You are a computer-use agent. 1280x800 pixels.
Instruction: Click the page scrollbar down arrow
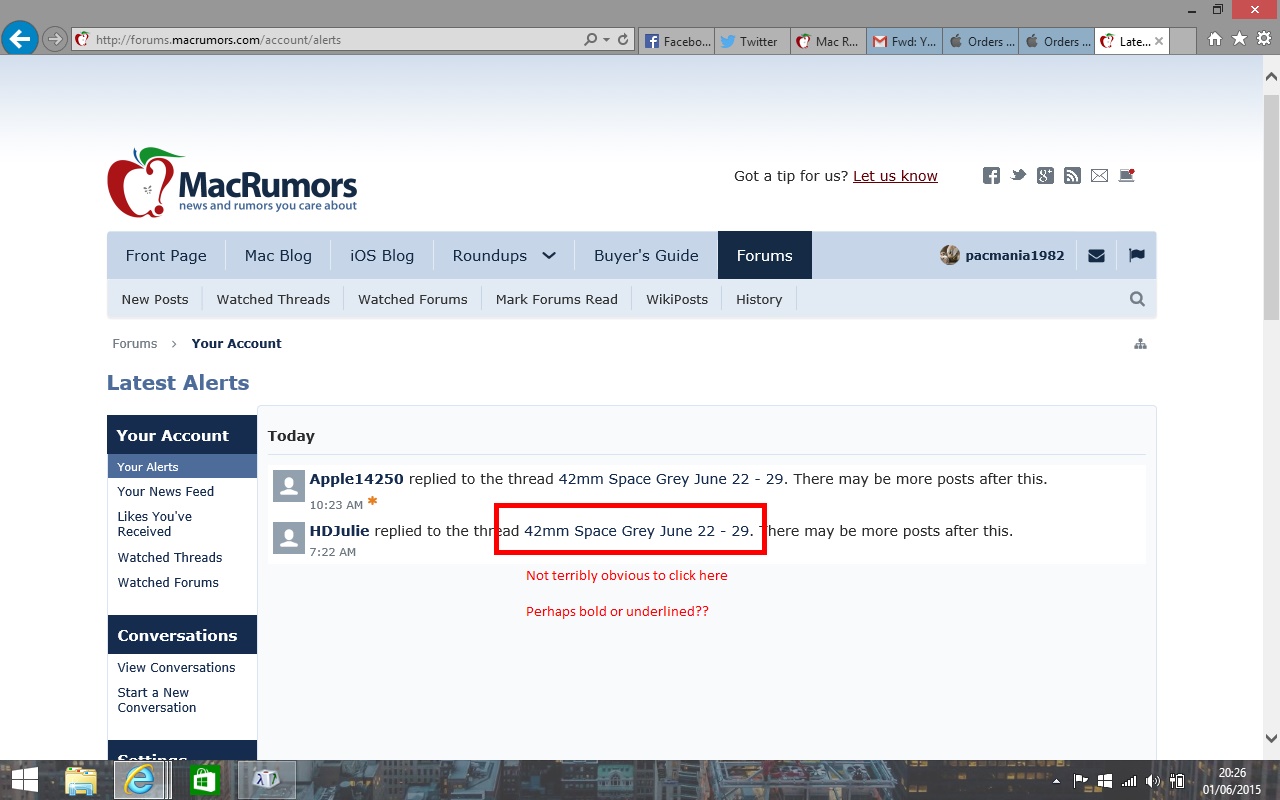click(x=1271, y=739)
